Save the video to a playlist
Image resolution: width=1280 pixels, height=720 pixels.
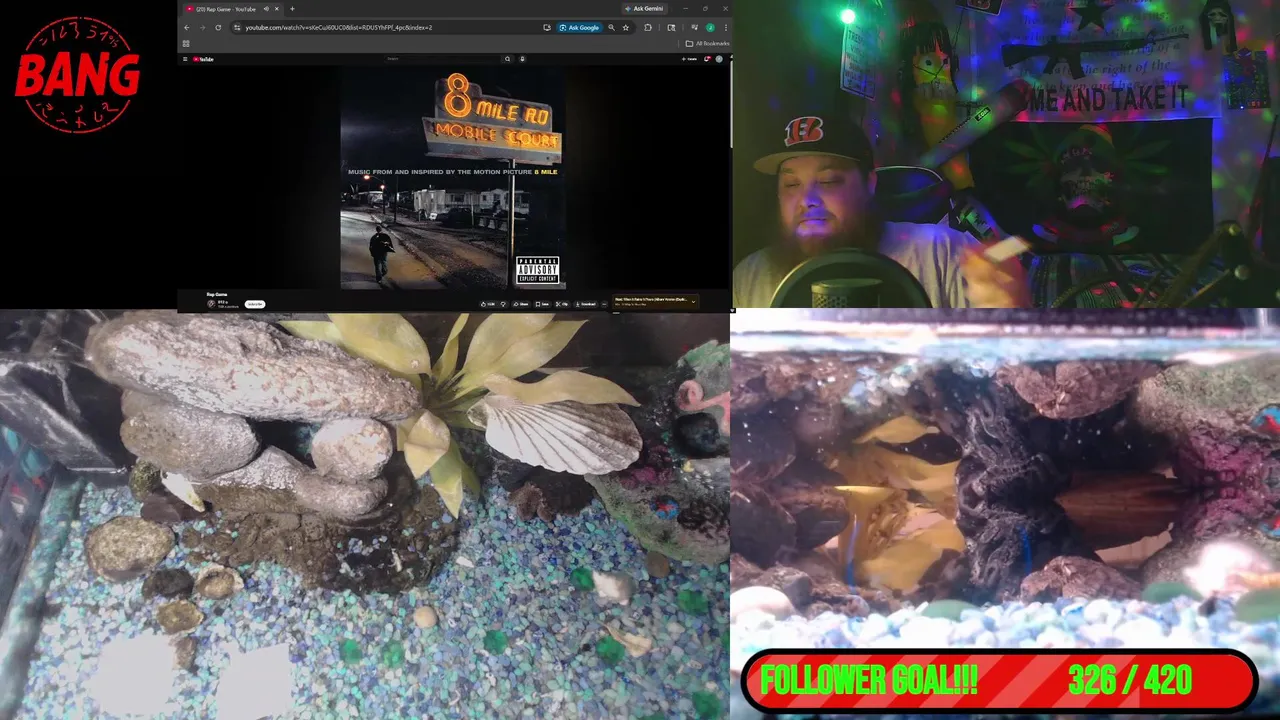pyautogui.click(x=542, y=304)
